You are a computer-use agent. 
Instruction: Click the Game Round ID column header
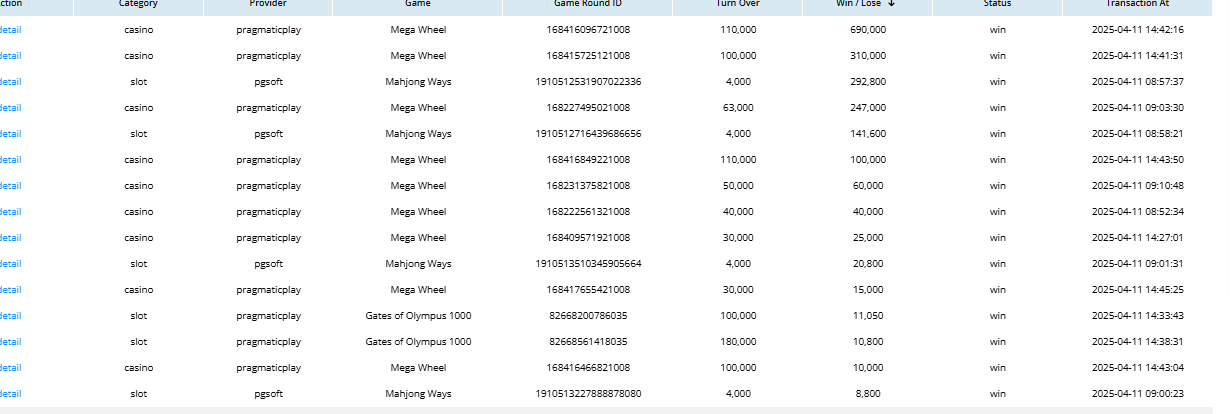587,4
